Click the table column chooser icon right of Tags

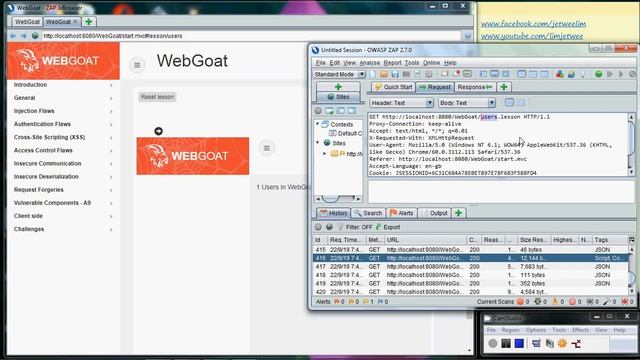click(631, 240)
